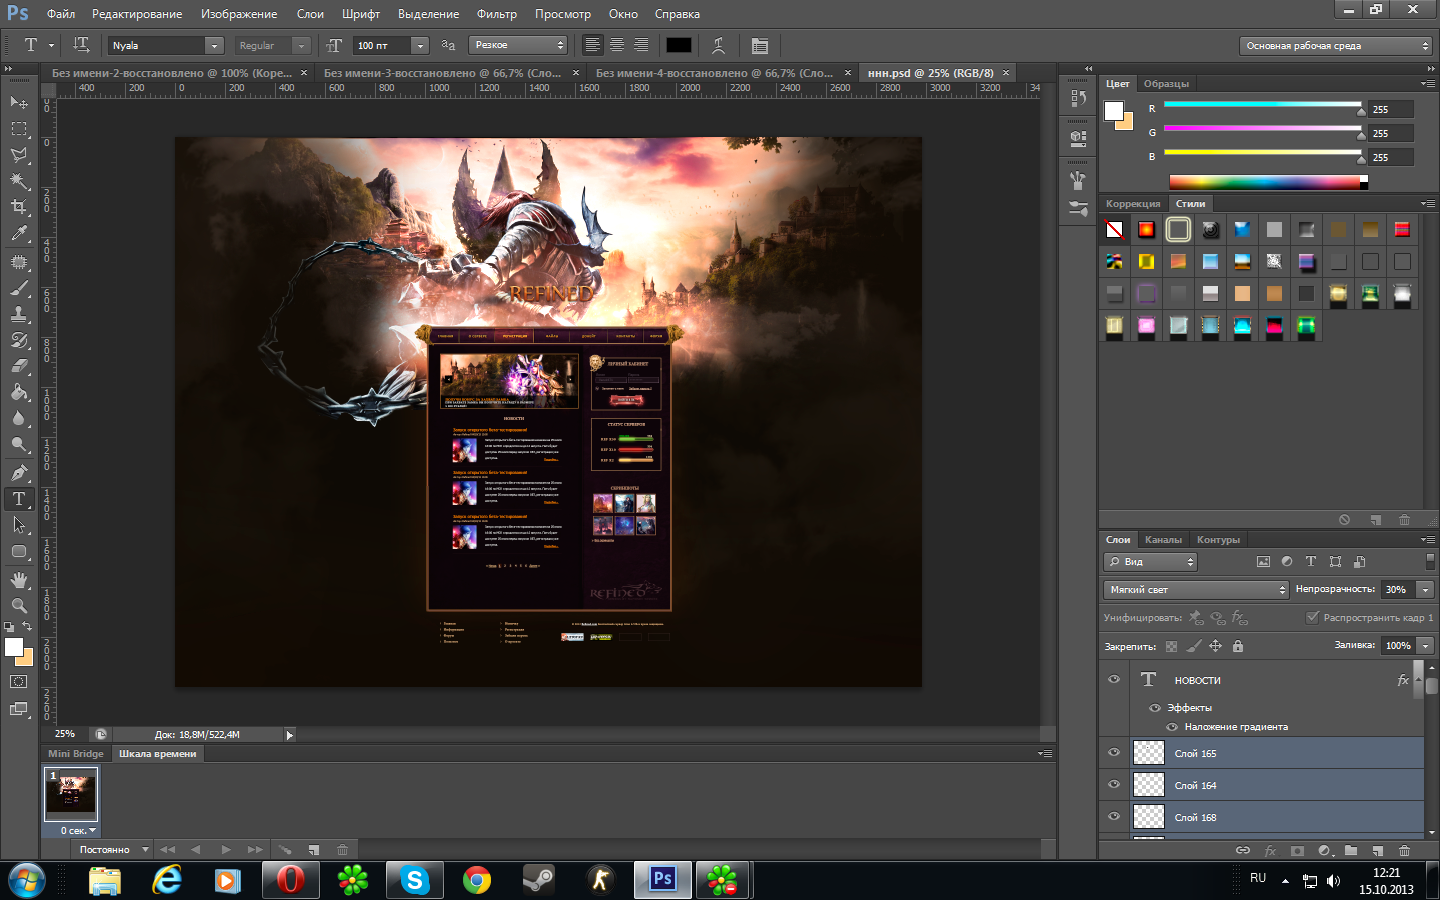Create a new adjustment layer

point(1325,850)
